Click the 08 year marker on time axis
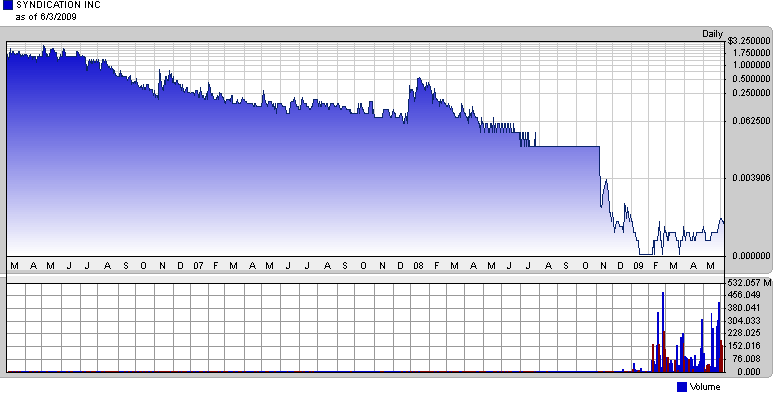777x395 pixels. pos(418,266)
